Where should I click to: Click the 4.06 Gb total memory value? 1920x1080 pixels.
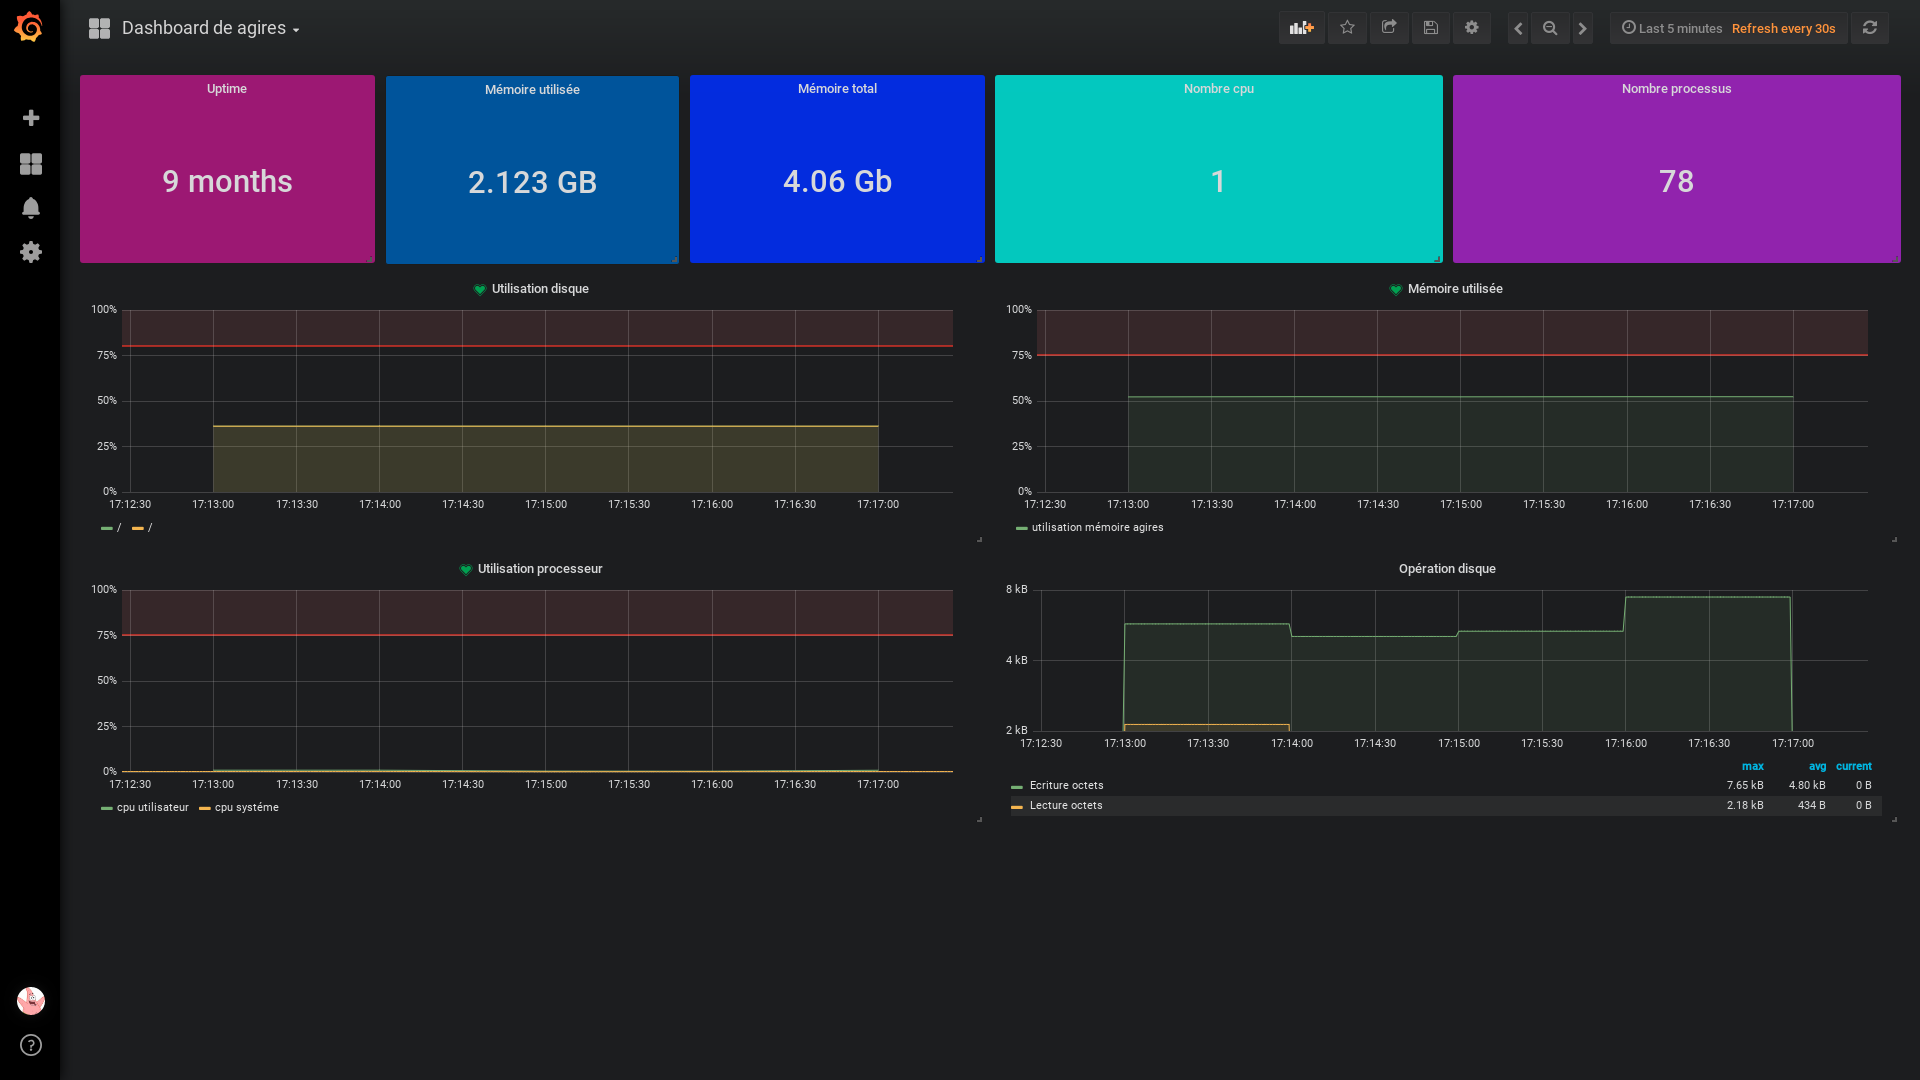[837, 181]
